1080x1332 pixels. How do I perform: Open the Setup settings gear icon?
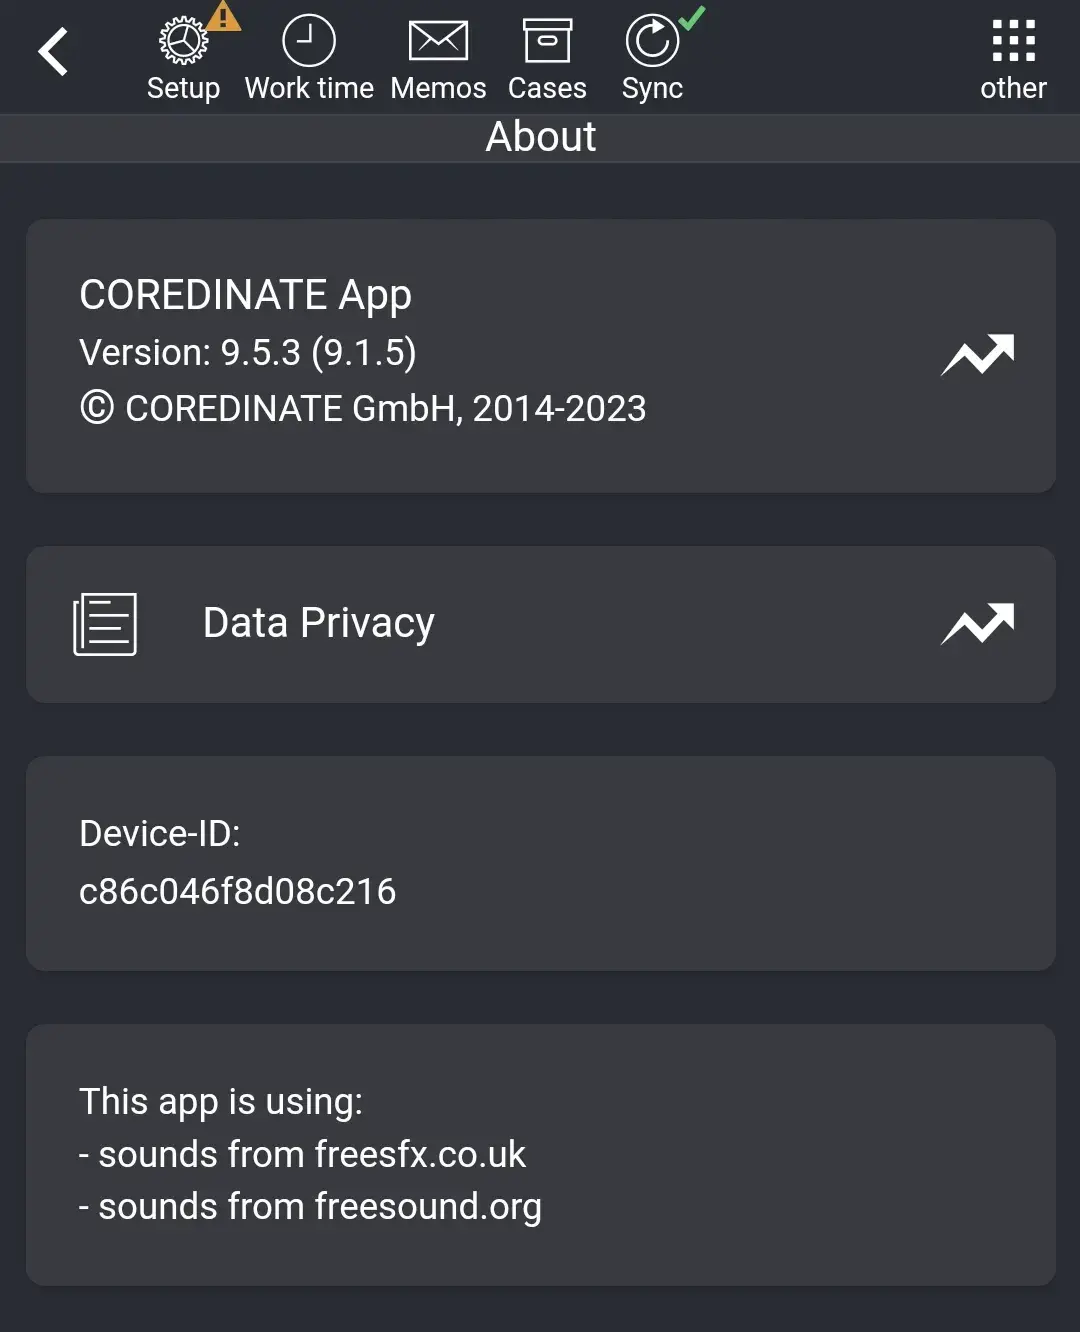pos(183,41)
